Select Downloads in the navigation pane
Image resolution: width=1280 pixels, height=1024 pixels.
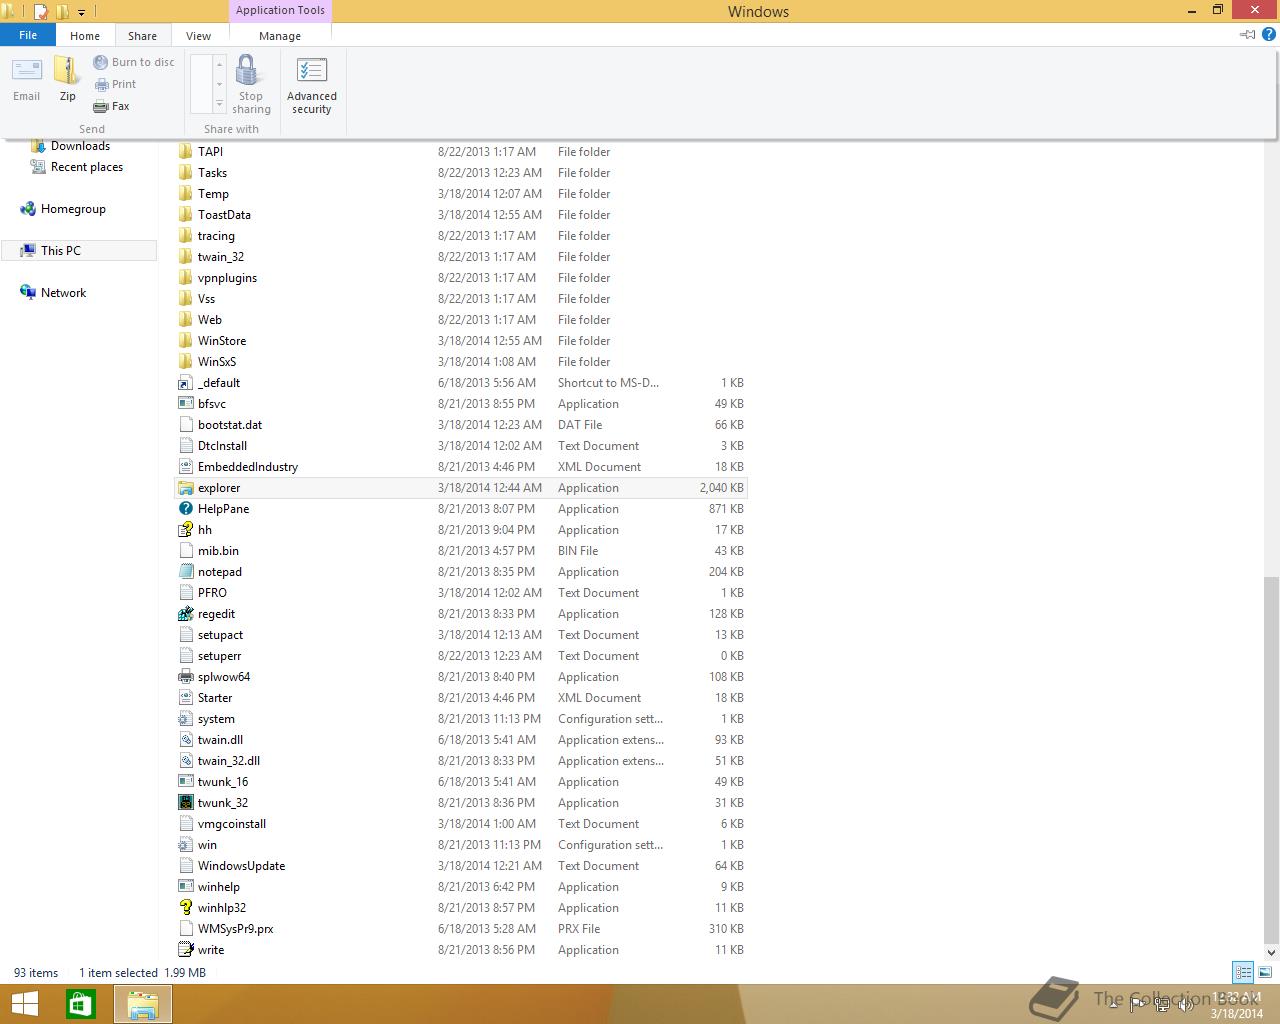click(x=80, y=146)
